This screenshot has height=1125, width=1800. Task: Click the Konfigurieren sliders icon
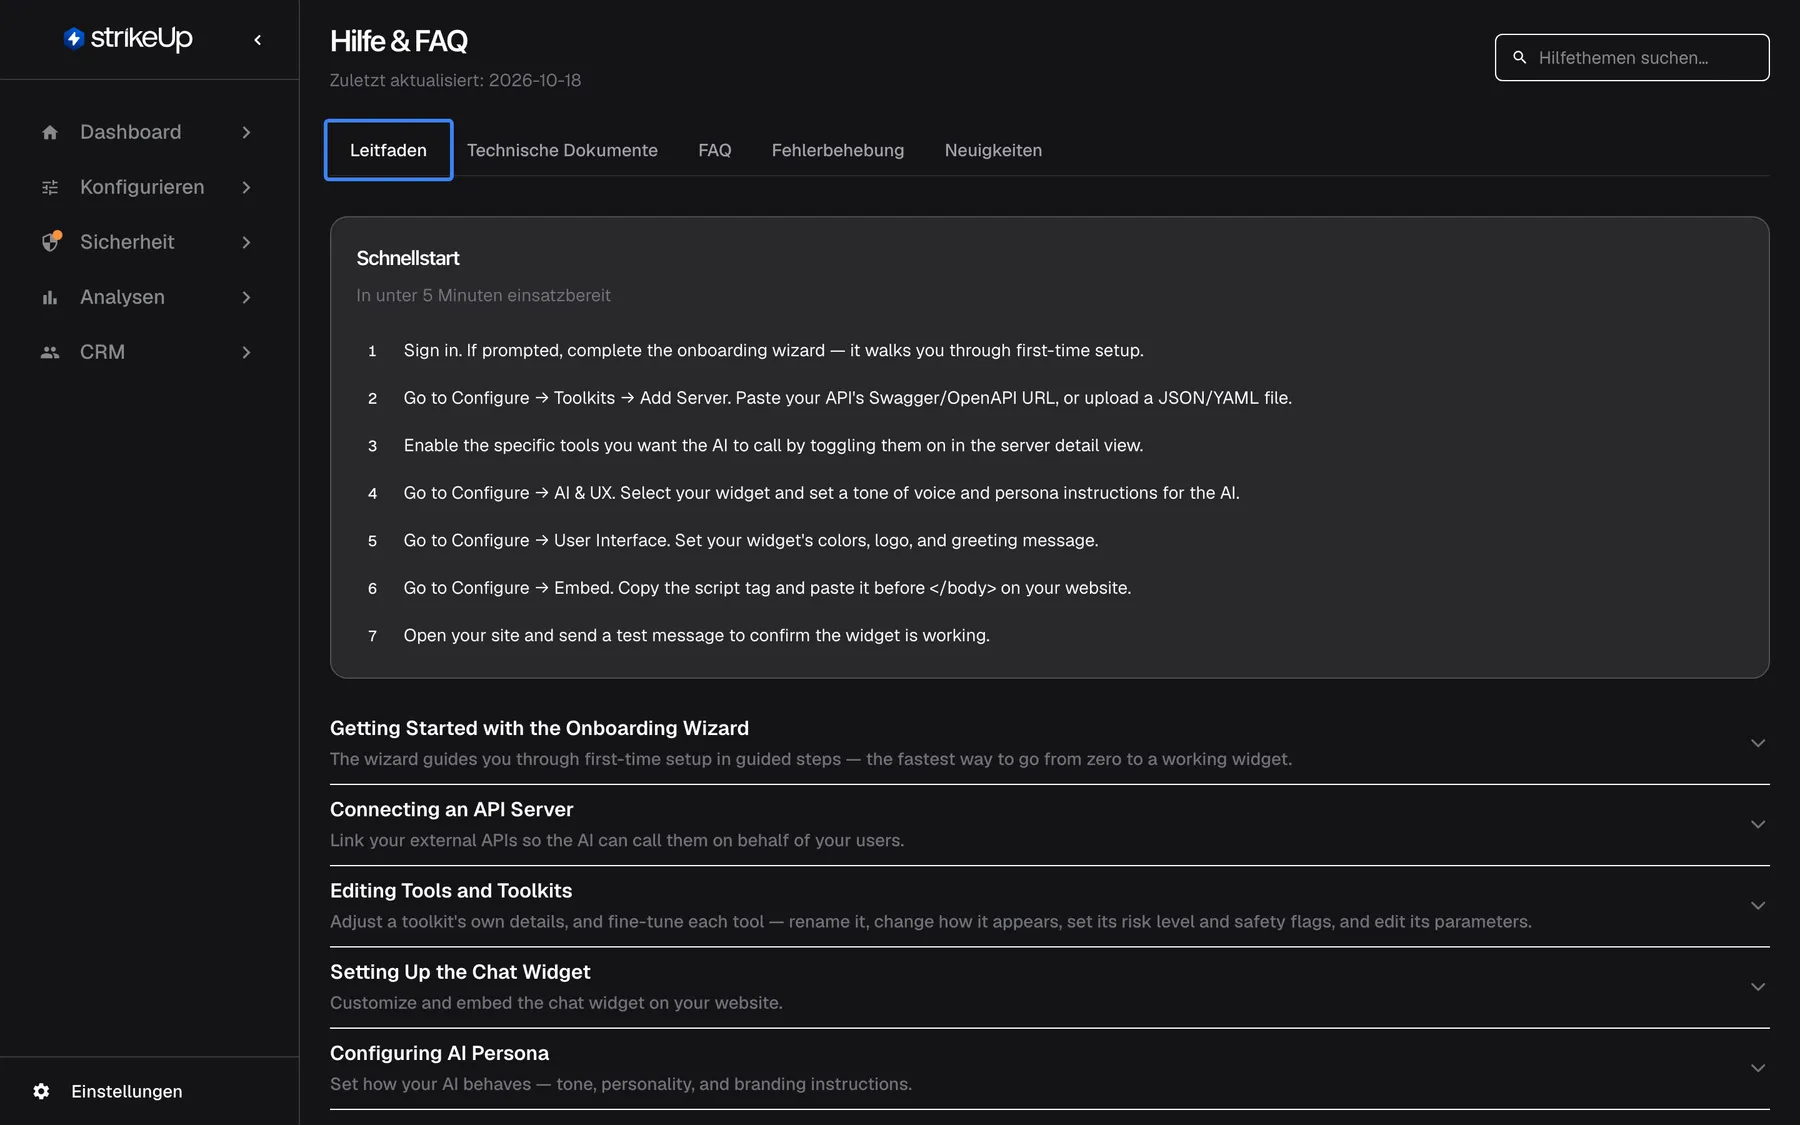pos(50,187)
